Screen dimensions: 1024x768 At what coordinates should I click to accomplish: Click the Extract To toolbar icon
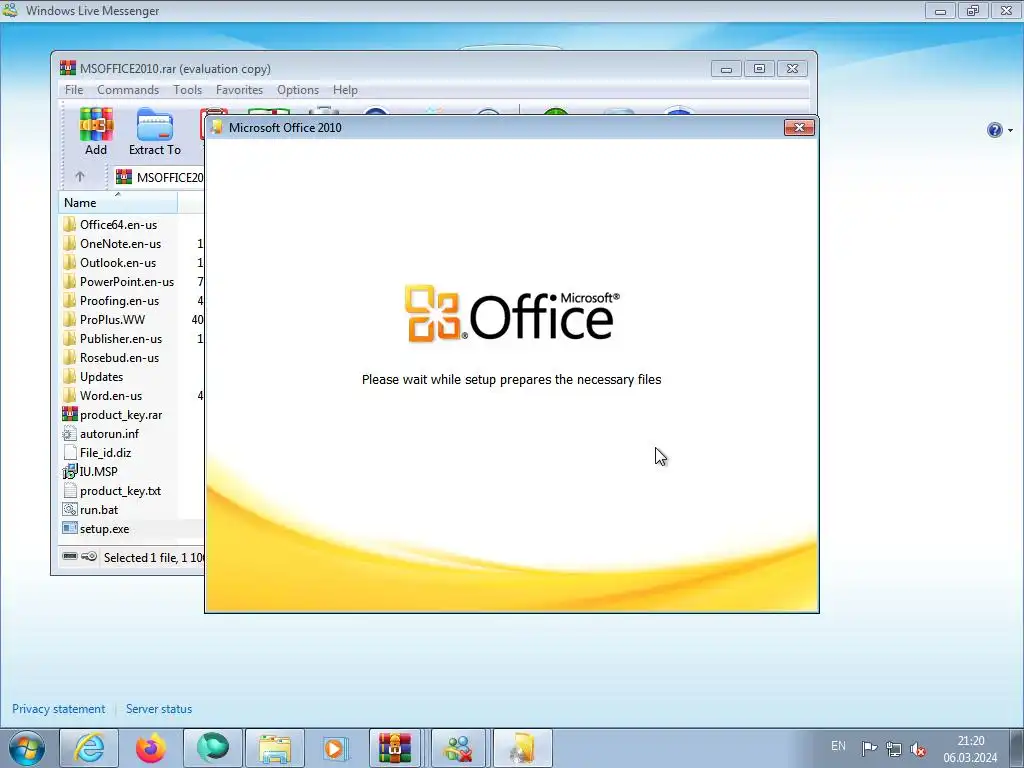pos(155,131)
